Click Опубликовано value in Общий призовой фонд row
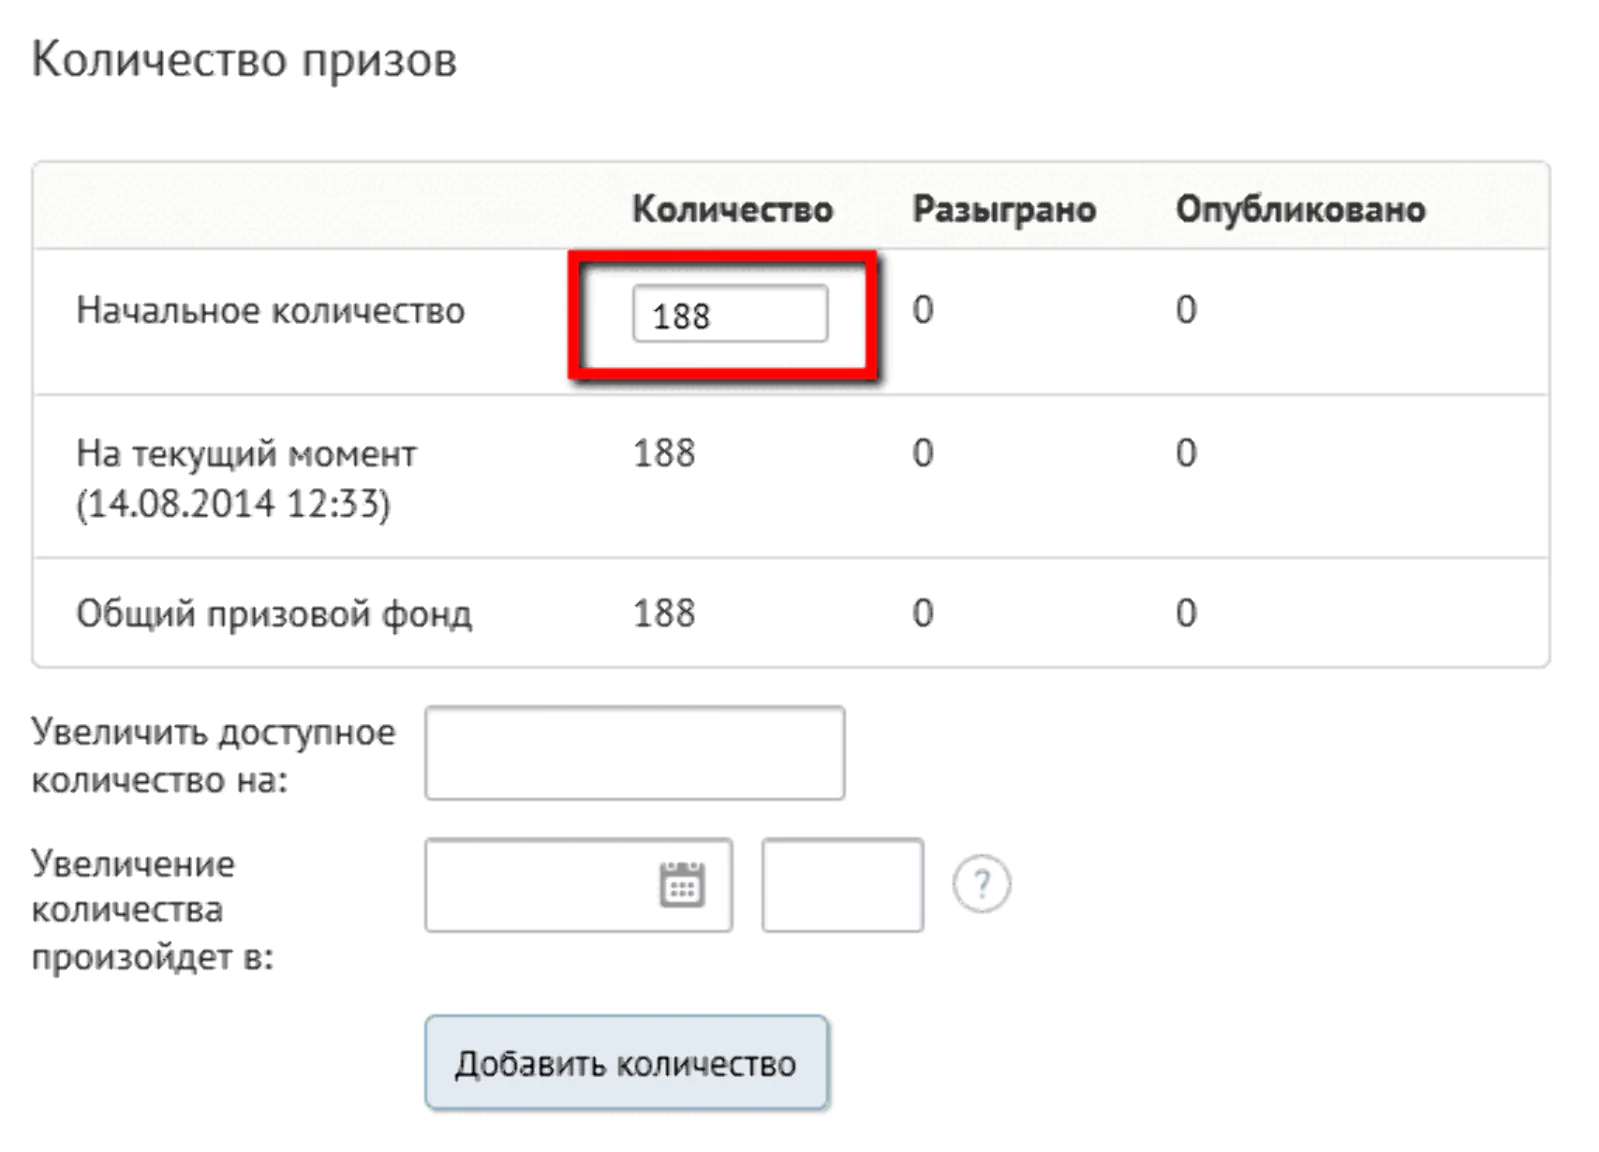The height and width of the screenshot is (1152, 1599). pyautogui.click(x=1185, y=613)
